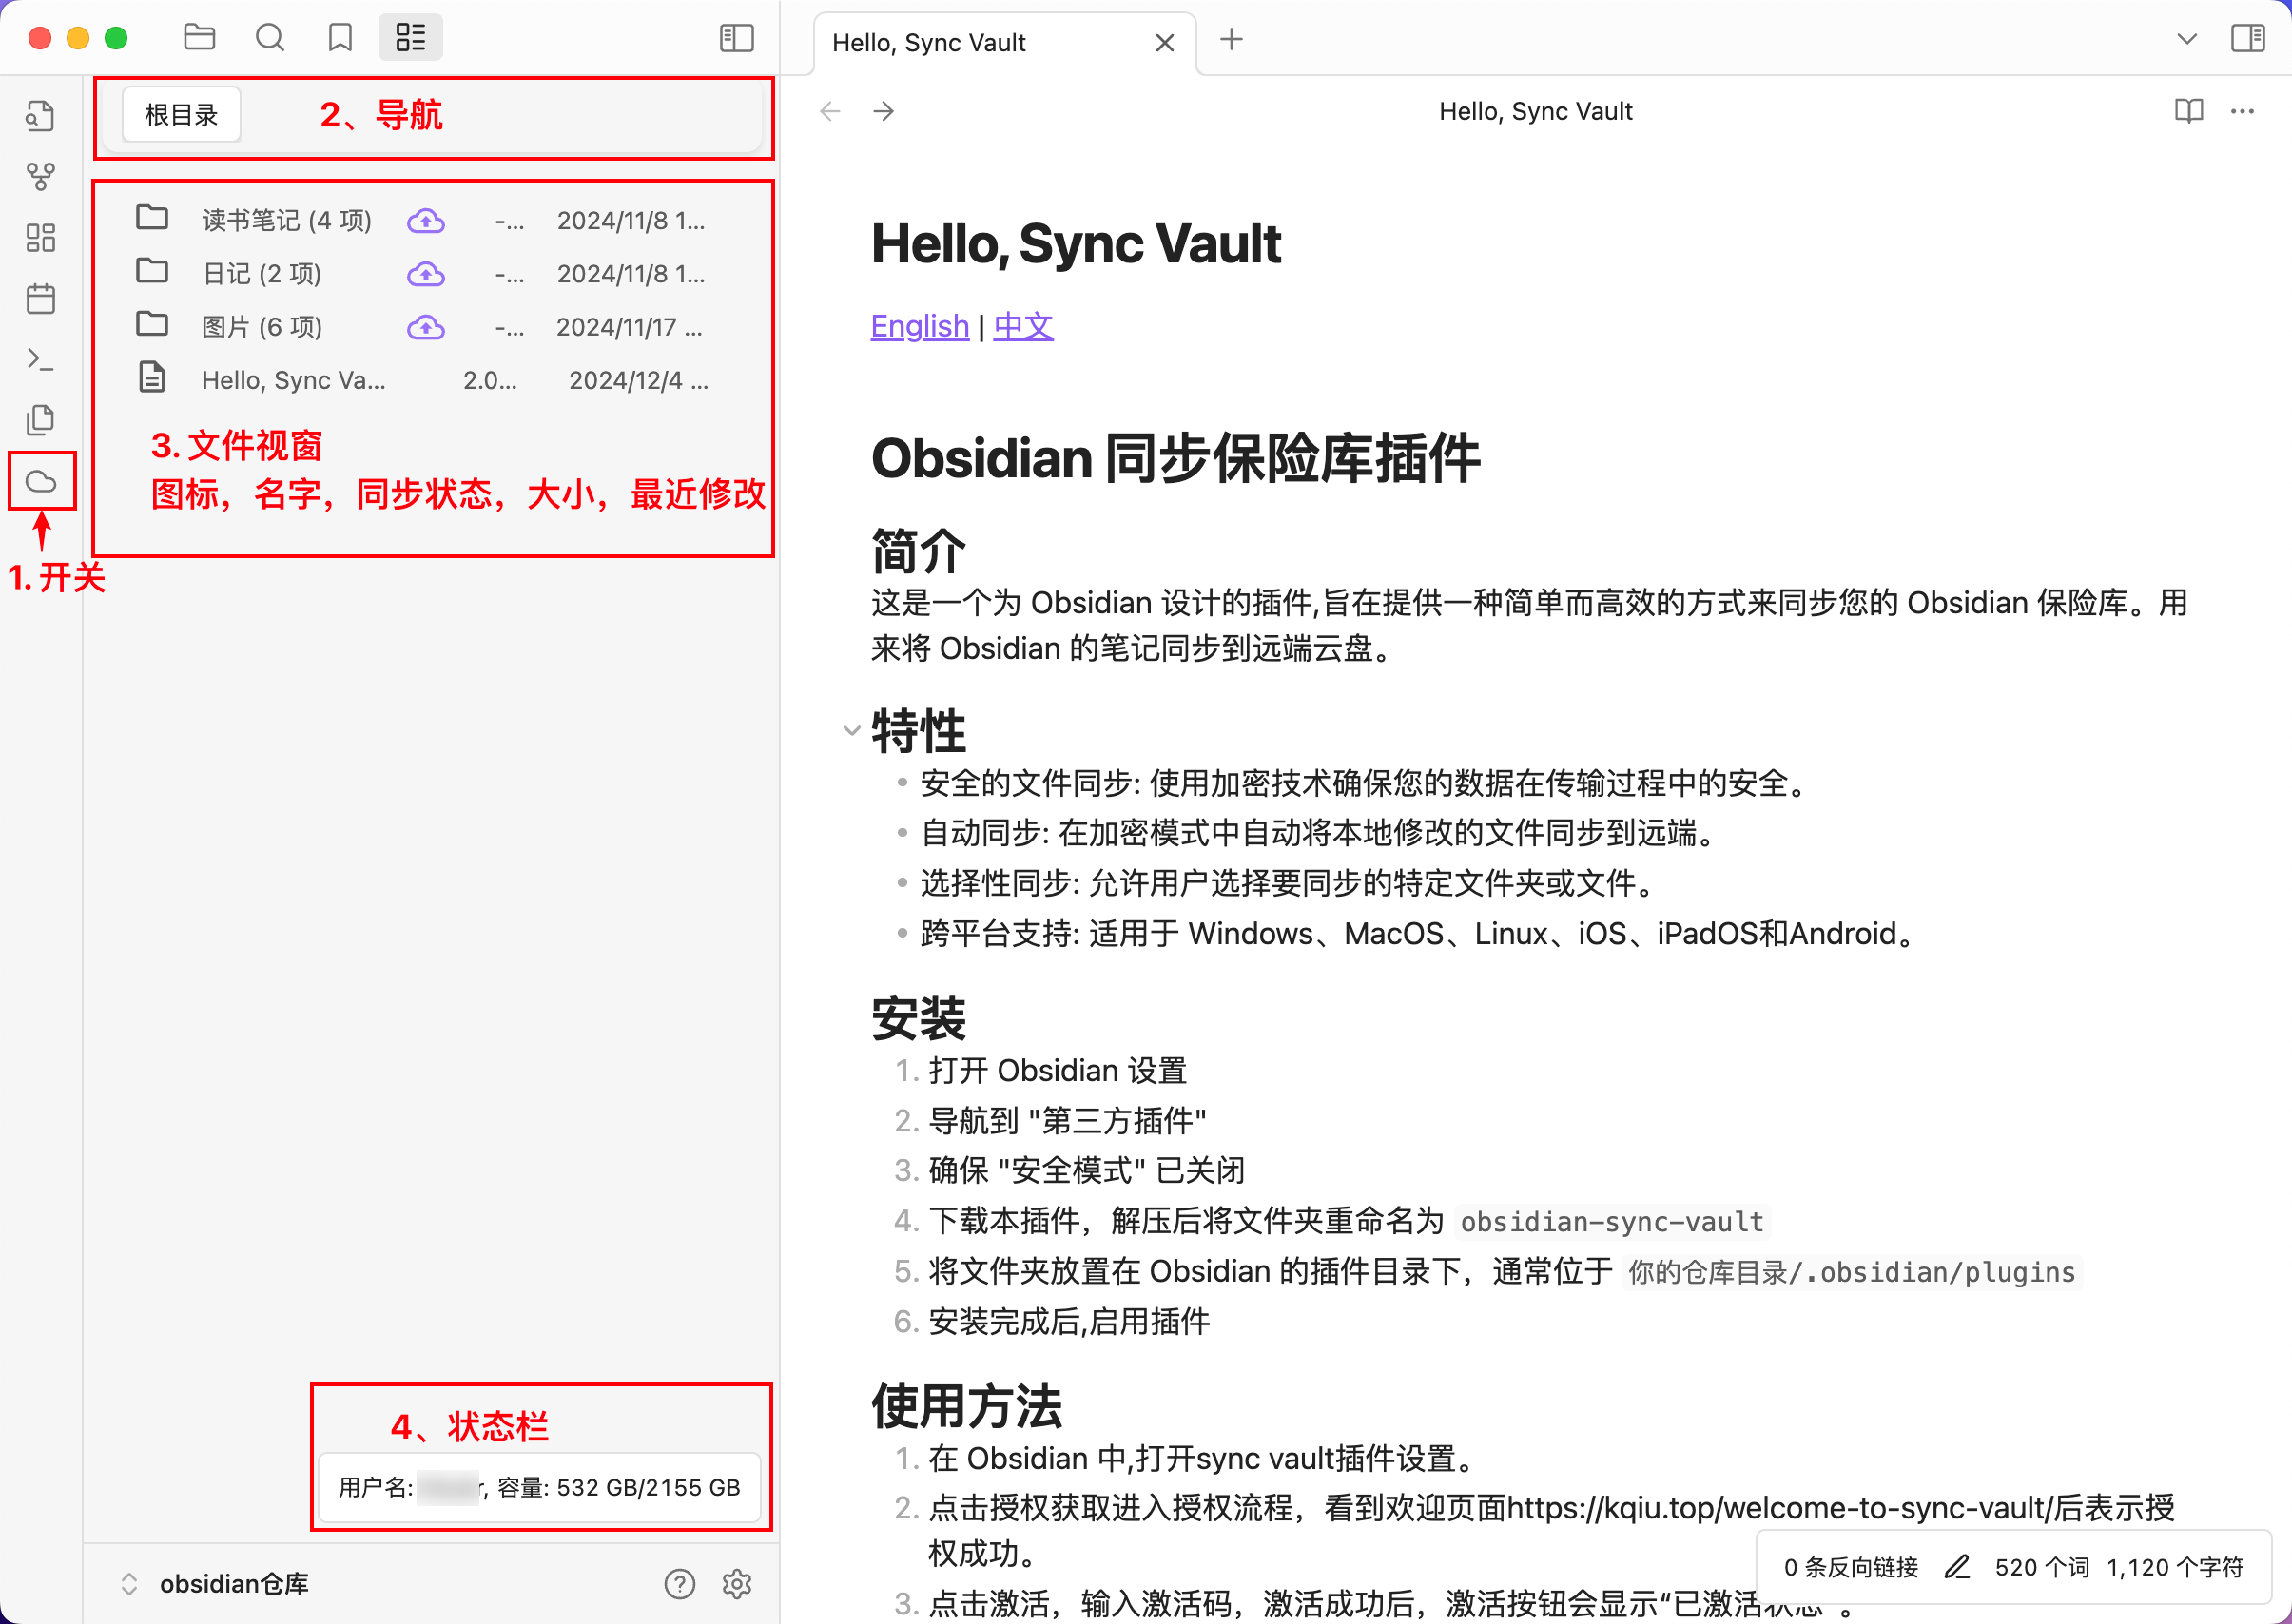The height and width of the screenshot is (1624, 2292).
Task: Toggle the Sync Vault cloud icon
Action: pos(40,481)
